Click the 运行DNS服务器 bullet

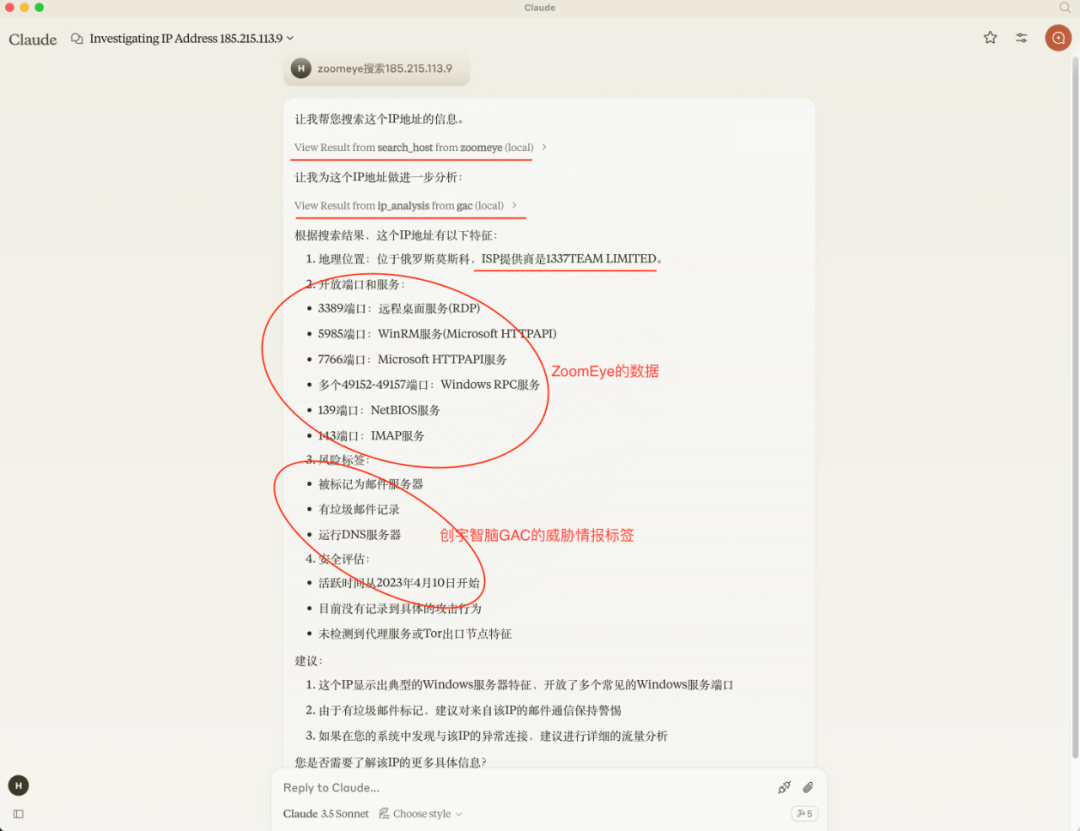[359, 535]
